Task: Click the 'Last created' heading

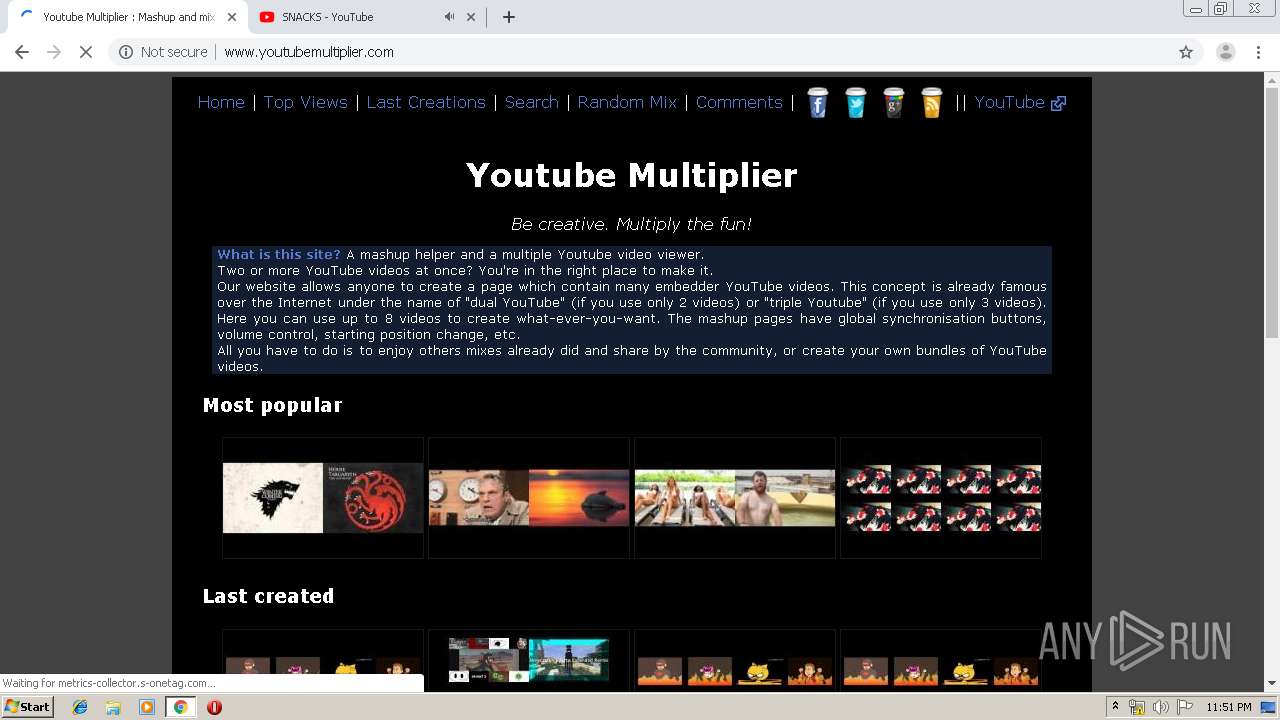Action: tap(268, 596)
